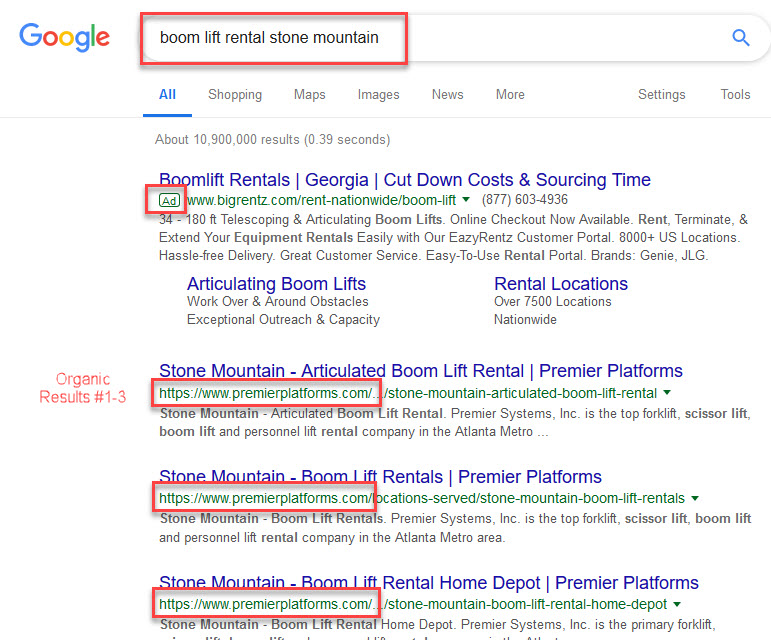Image resolution: width=771 pixels, height=640 pixels.
Task: Open Boomlift Rentals Georgia ad headline
Action: (405, 180)
